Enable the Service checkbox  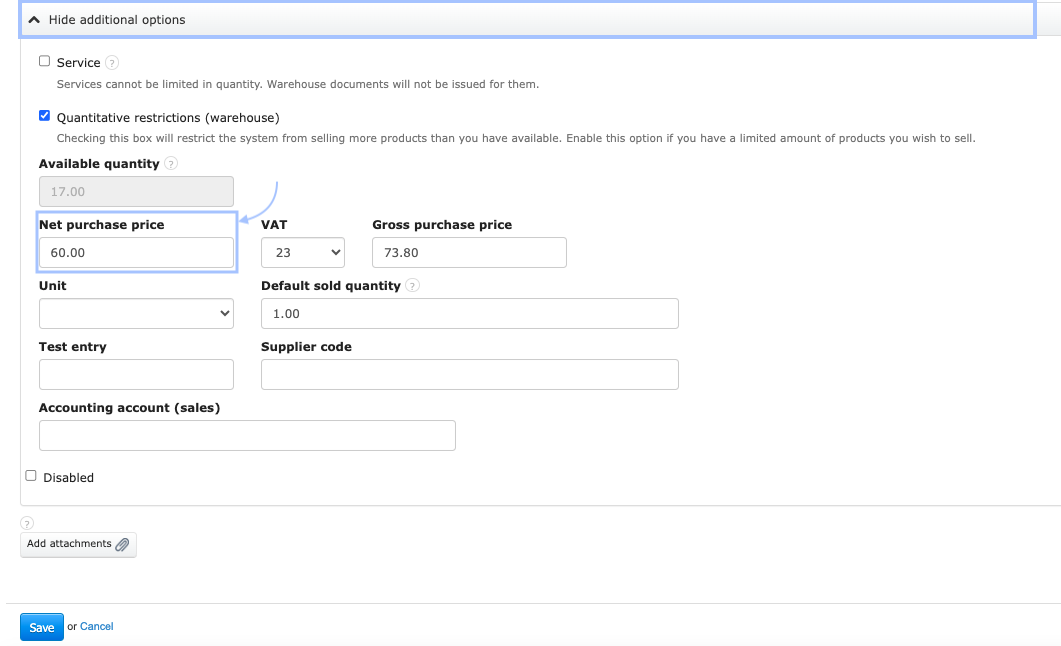tap(44, 61)
